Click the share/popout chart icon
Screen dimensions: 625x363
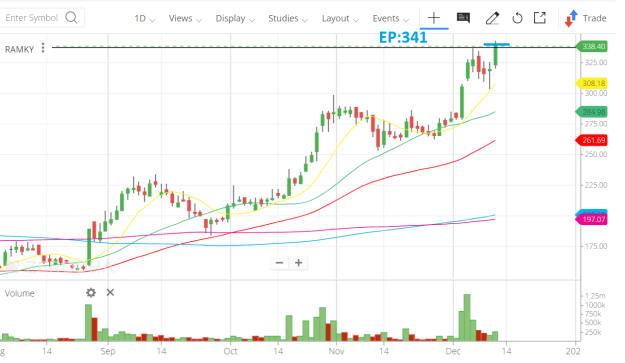point(540,18)
